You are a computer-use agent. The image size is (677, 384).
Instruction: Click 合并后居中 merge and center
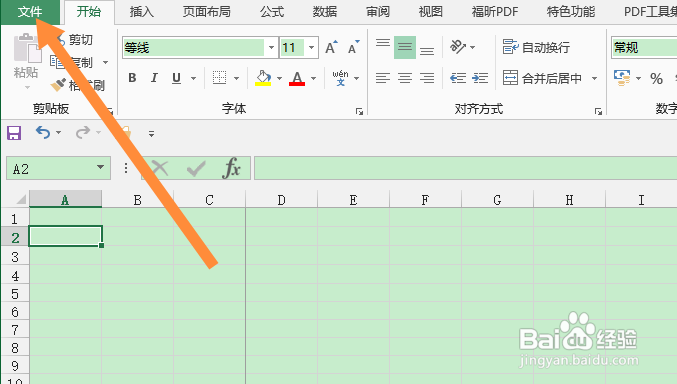(x=542, y=78)
